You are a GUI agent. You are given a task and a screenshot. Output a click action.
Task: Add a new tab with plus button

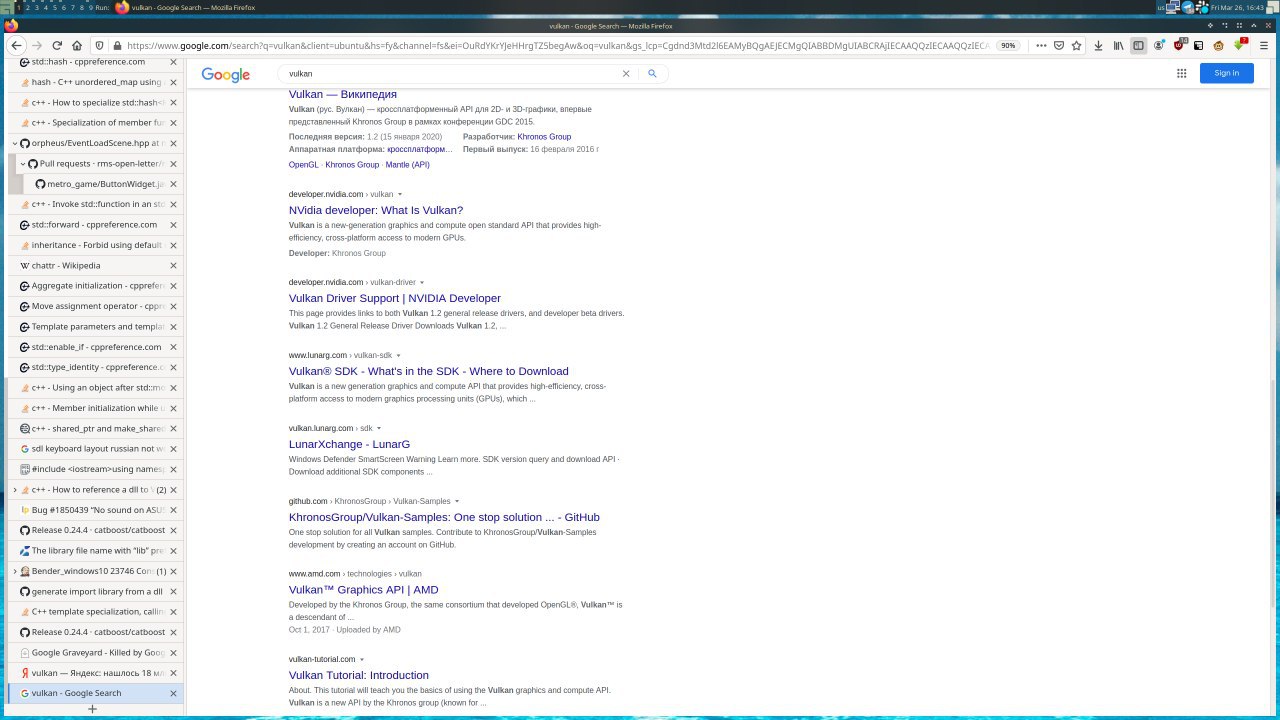(92, 709)
